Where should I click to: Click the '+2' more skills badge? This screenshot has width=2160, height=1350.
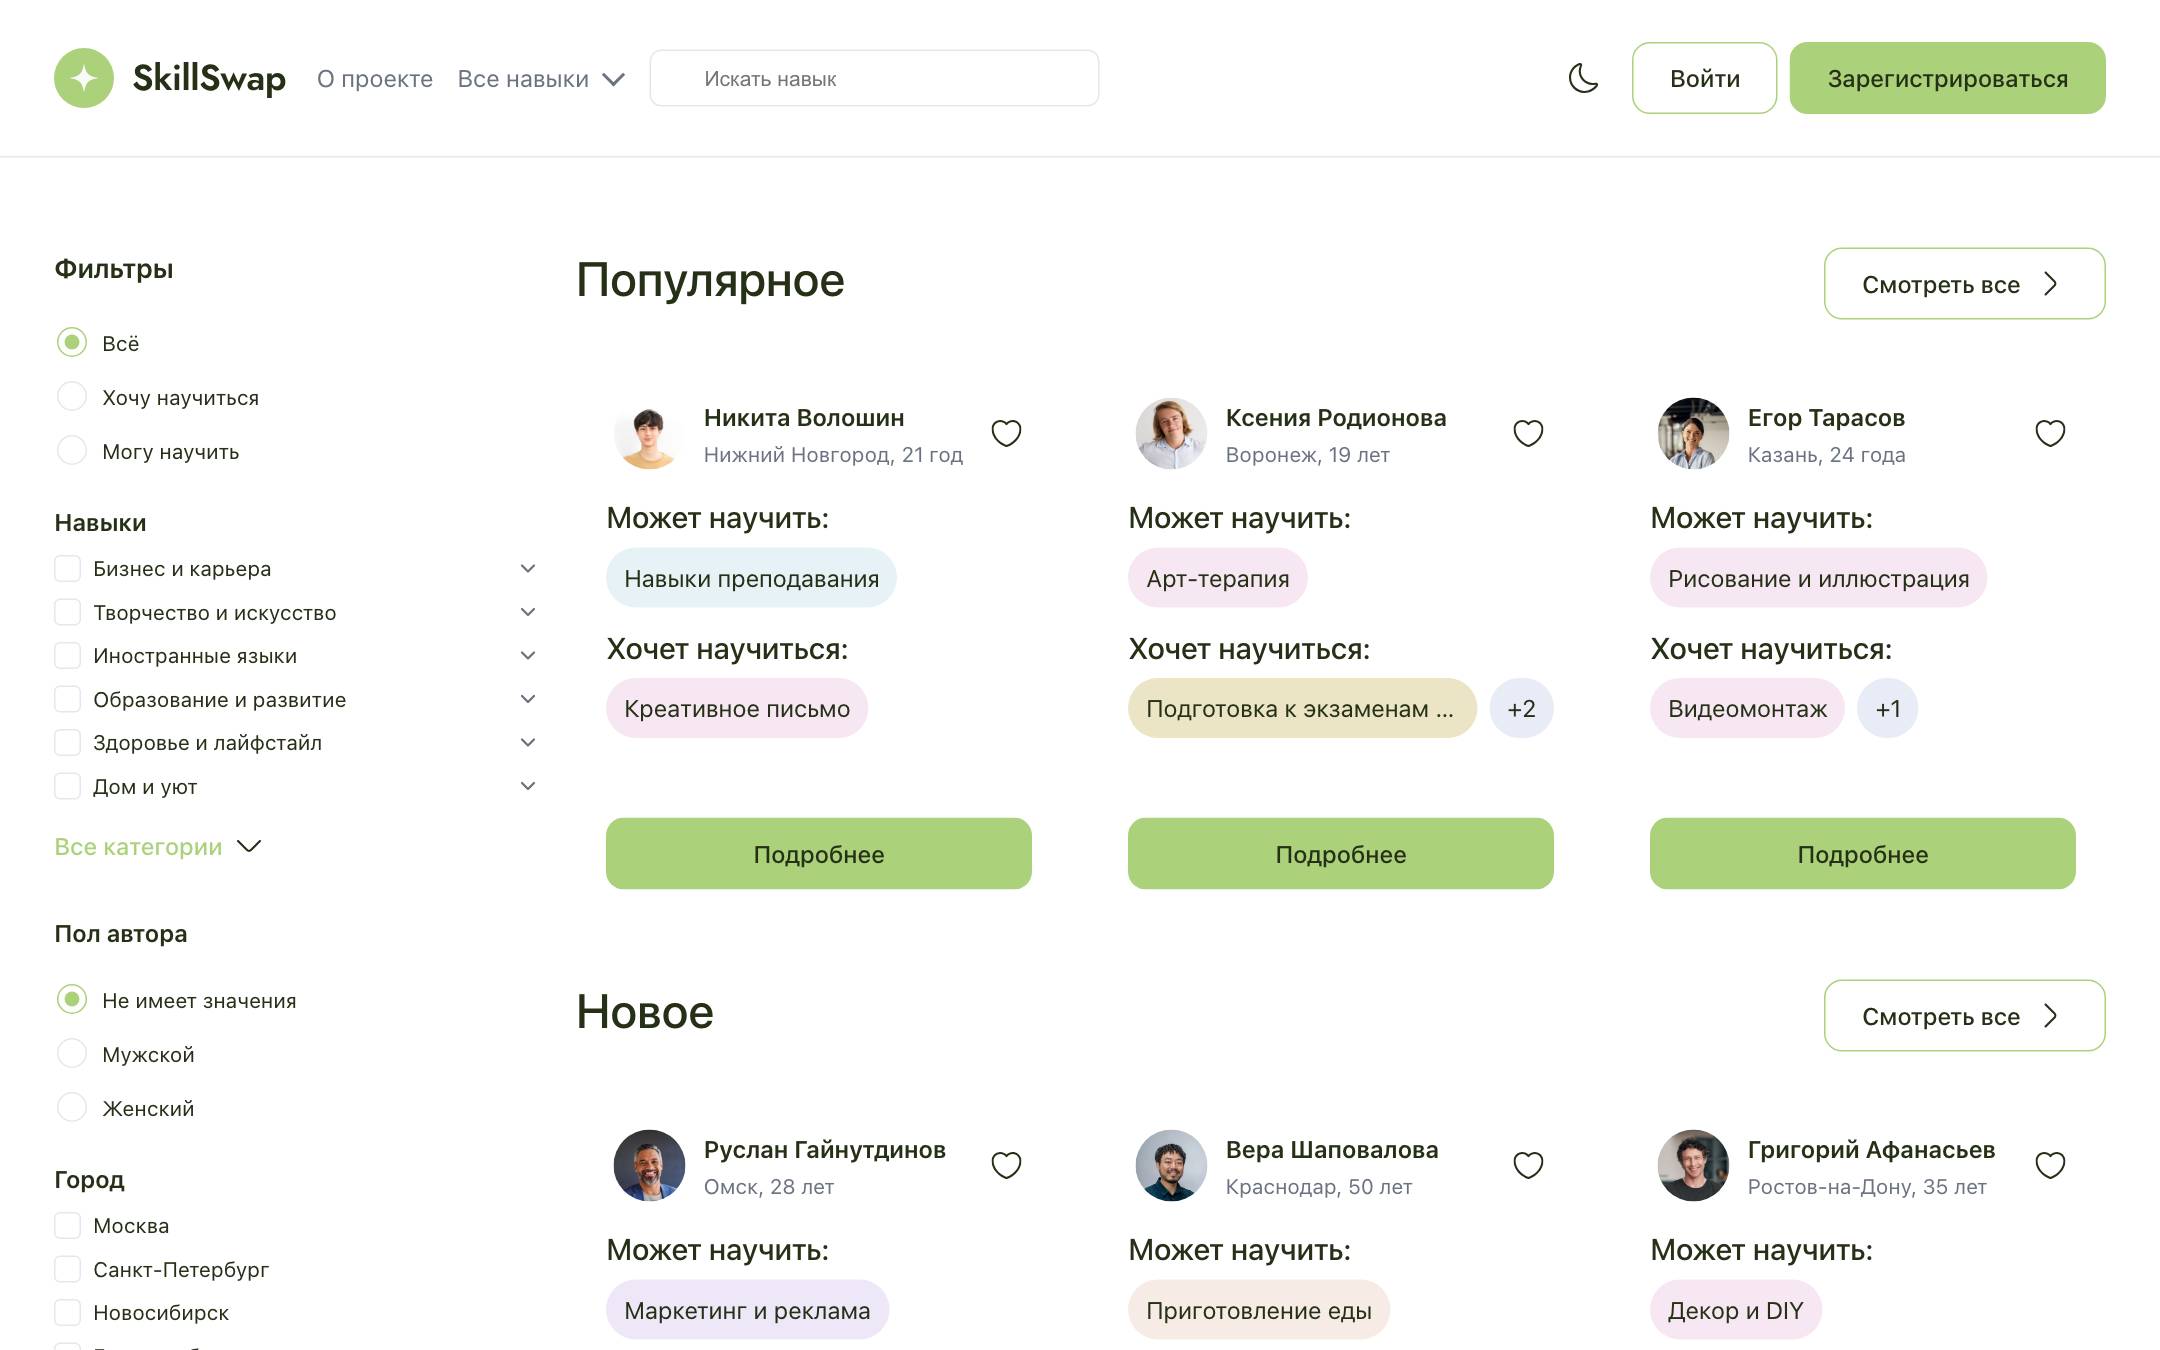coord(1521,708)
